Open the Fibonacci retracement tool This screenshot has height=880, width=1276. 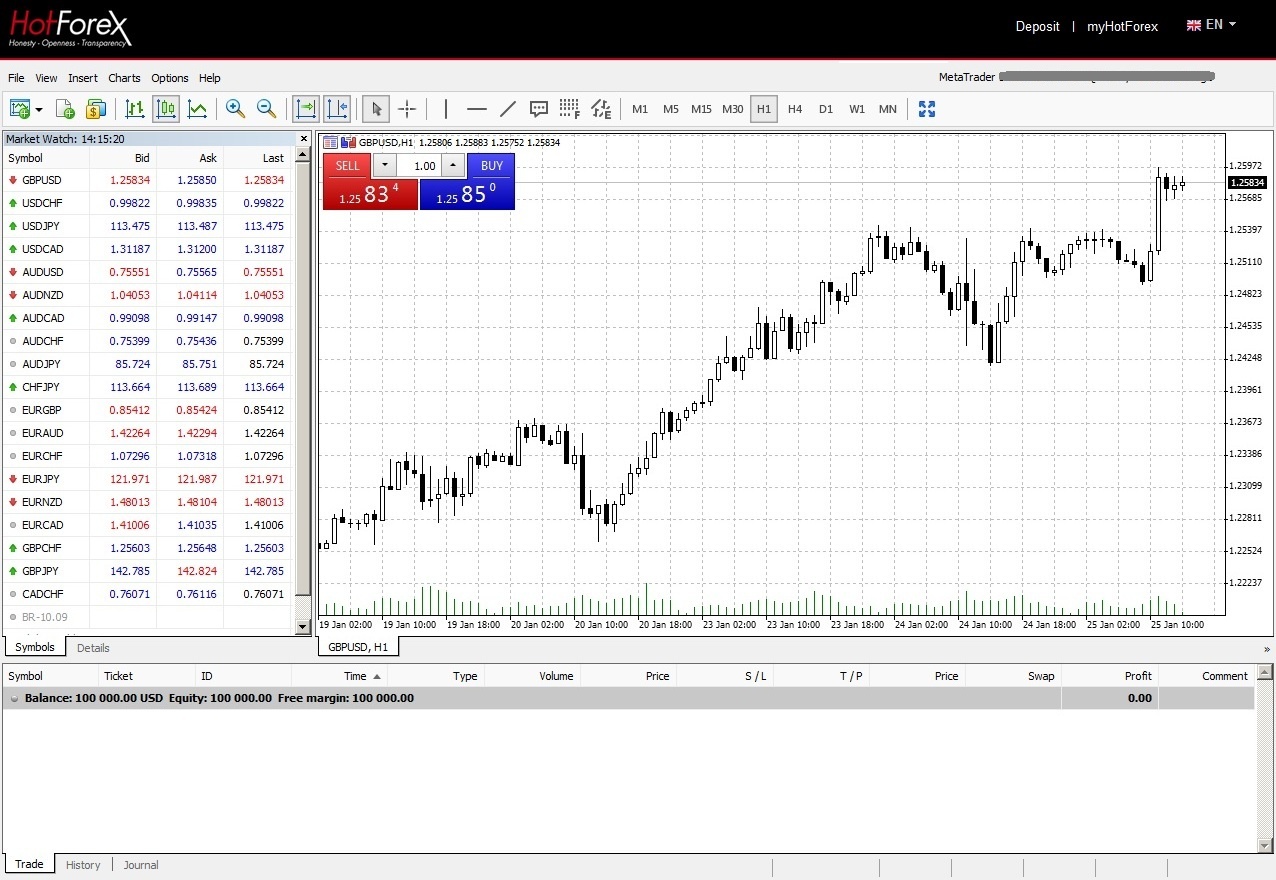click(569, 109)
